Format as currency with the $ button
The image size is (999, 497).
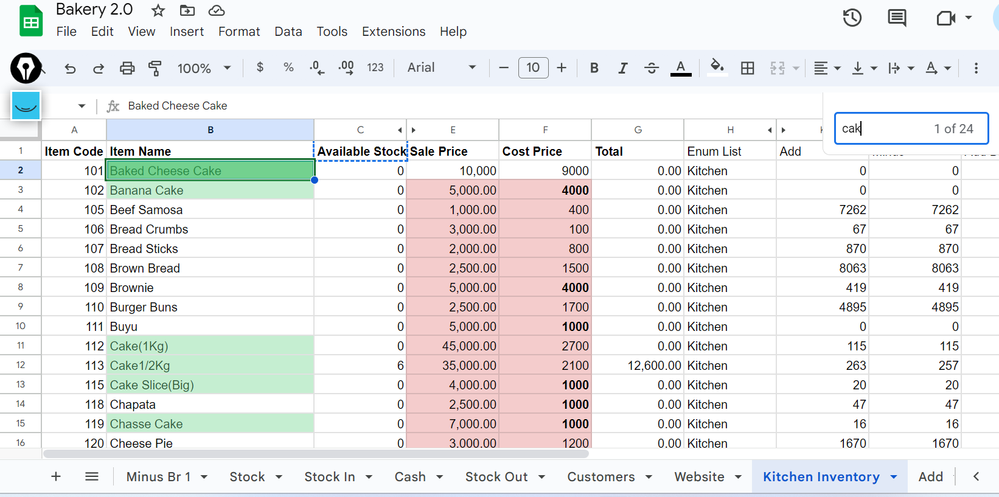[x=259, y=68]
